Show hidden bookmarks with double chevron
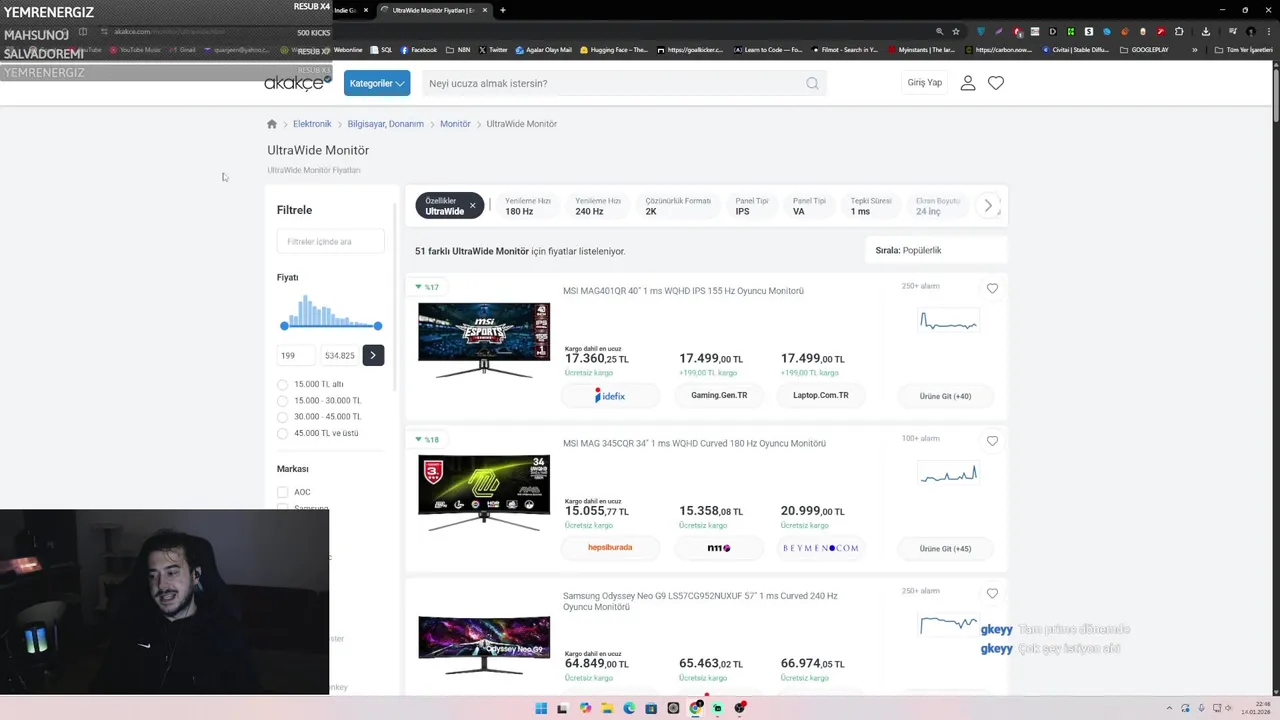This screenshot has height=720, width=1280. (x=1194, y=50)
